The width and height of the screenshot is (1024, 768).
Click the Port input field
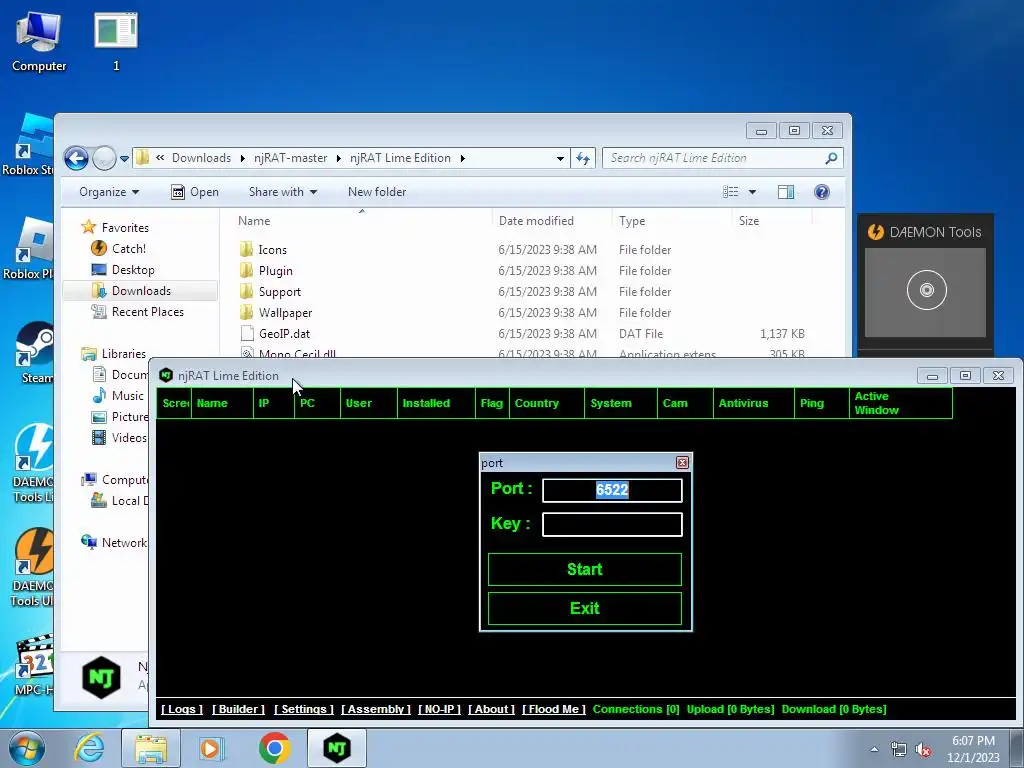click(x=612, y=490)
